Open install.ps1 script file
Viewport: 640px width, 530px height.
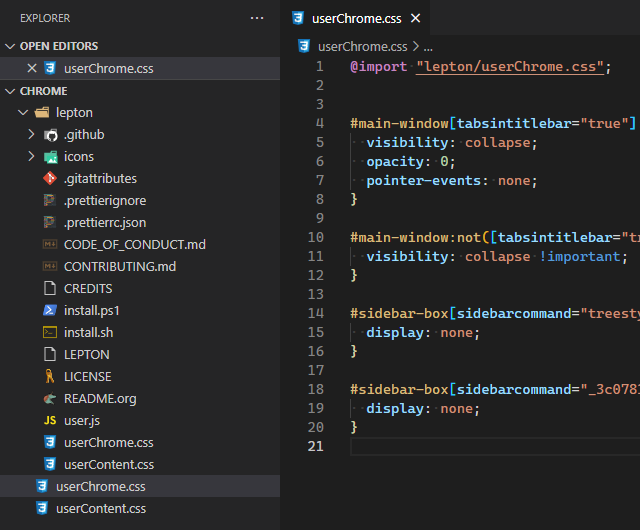tap(91, 311)
